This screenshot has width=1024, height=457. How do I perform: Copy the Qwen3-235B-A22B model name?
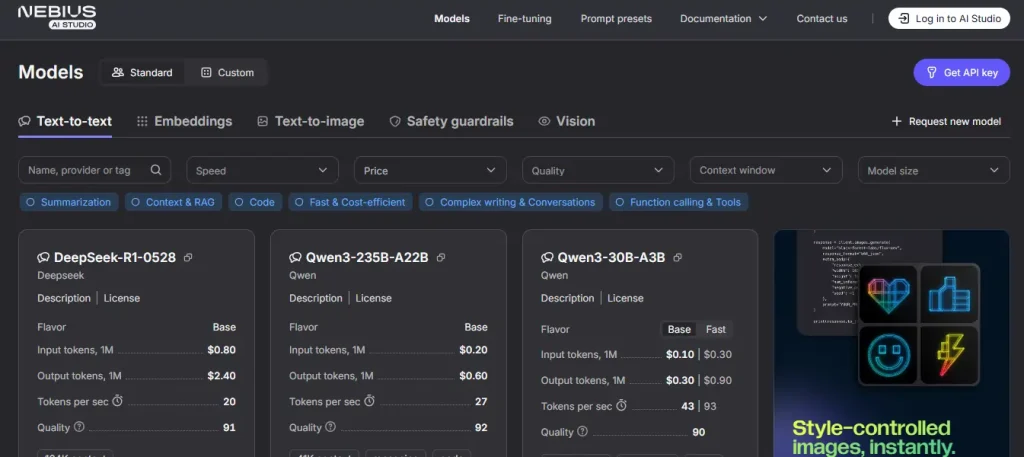click(441, 258)
